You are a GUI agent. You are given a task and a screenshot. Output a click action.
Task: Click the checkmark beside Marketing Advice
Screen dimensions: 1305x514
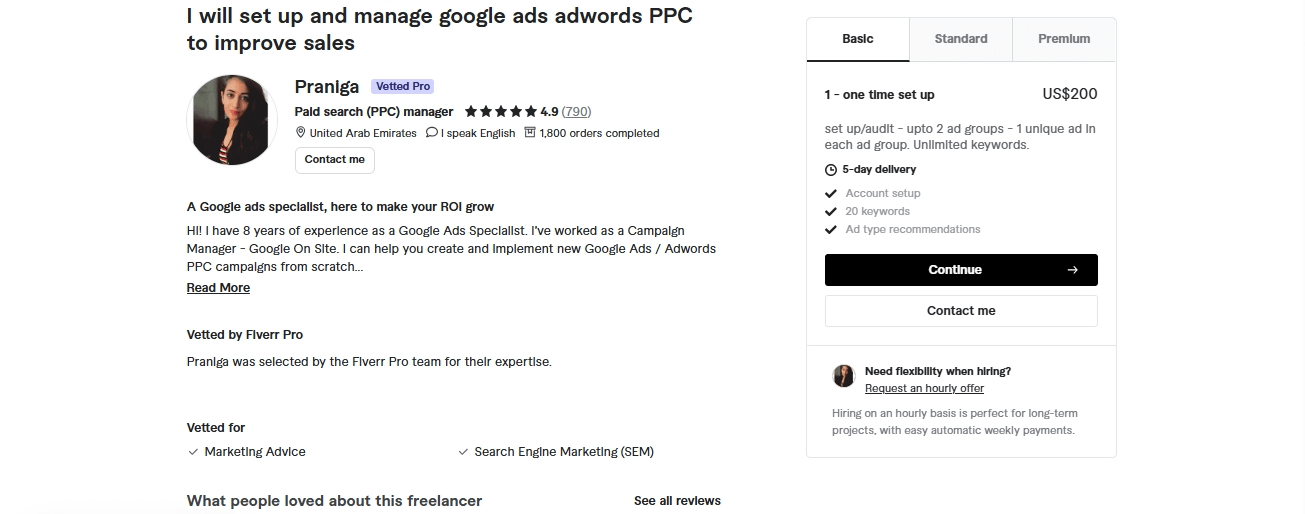coord(193,452)
